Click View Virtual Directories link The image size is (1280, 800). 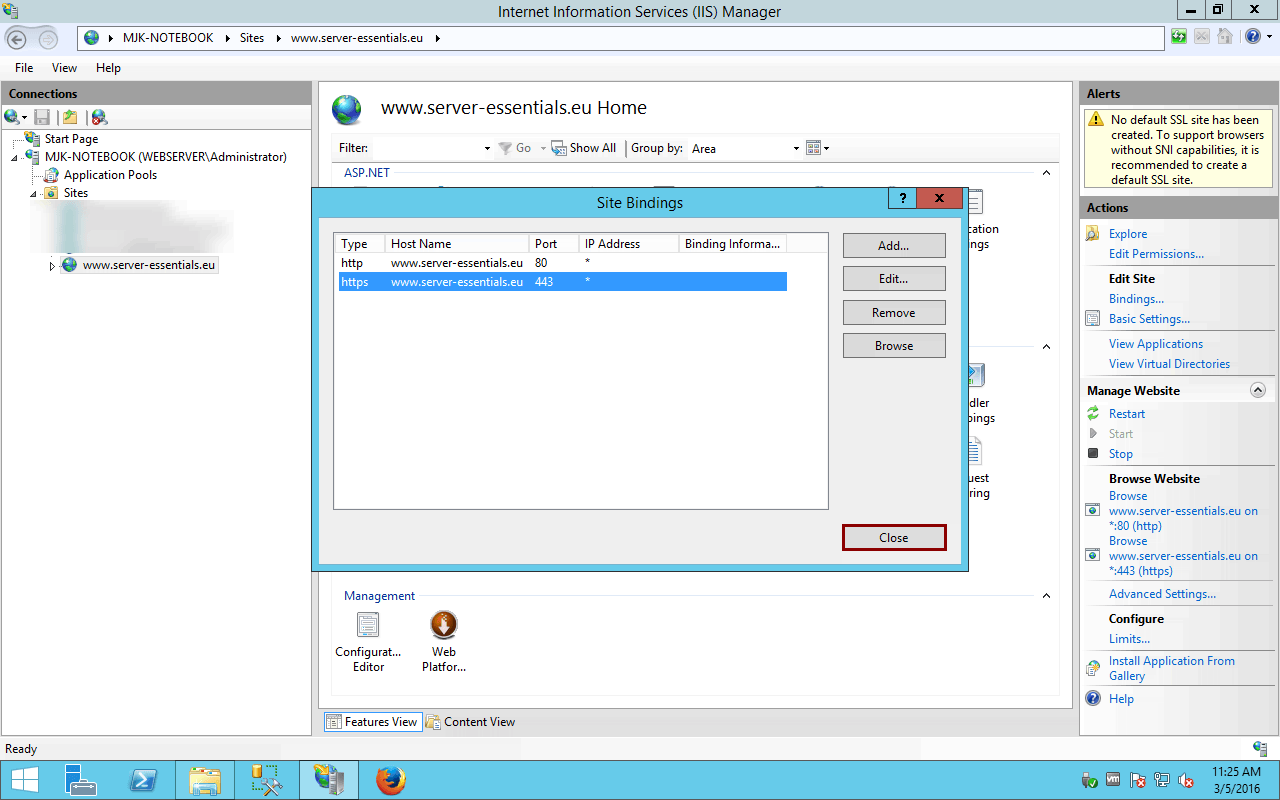[x=1169, y=364]
